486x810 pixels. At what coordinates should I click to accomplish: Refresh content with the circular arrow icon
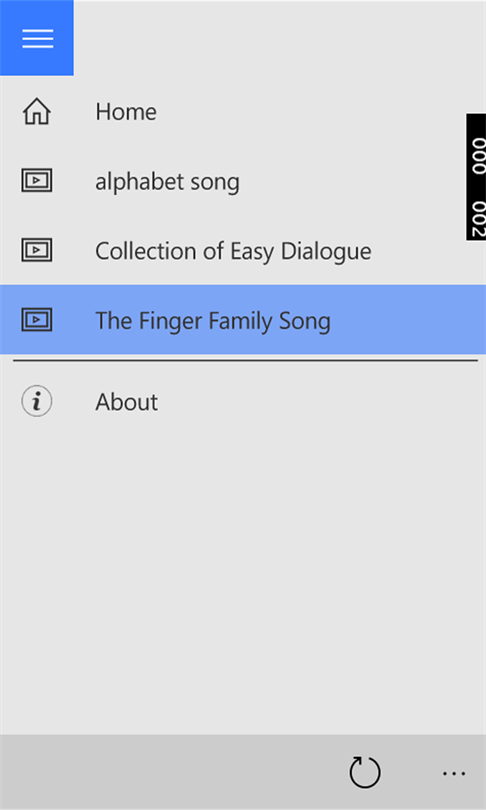click(x=365, y=773)
